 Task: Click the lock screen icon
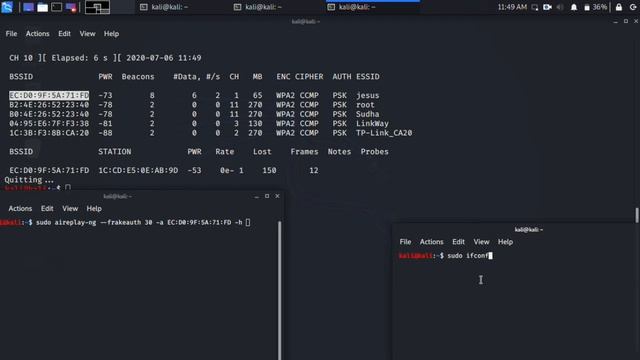619,7
